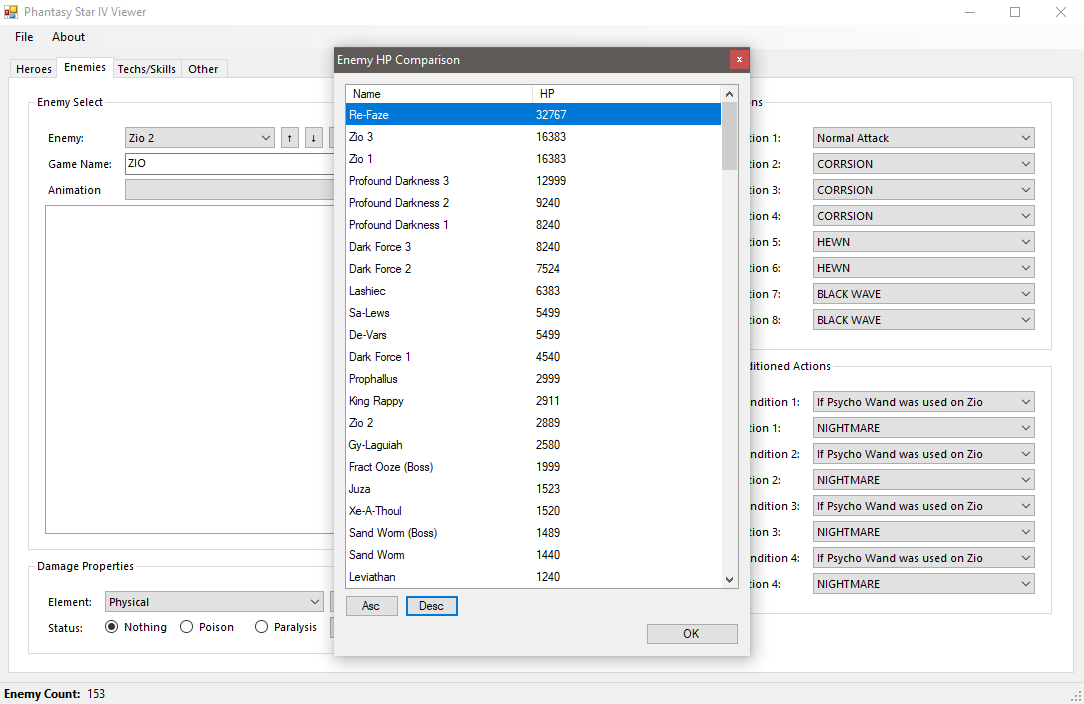The width and height of the screenshot is (1084, 704).
Task: Open the Action 2 CORRSION dropdown
Action: (x=924, y=164)
